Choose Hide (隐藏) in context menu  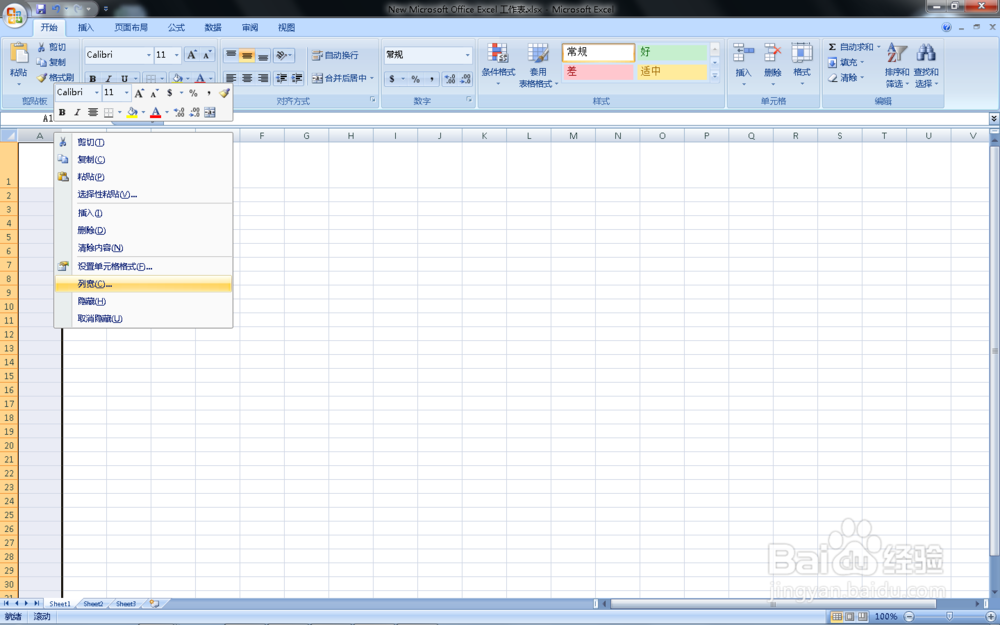point(143,302)
